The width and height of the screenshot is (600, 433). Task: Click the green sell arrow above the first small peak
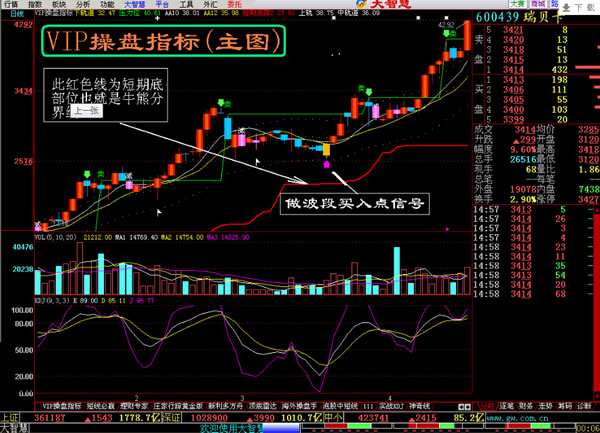[87, 174]
